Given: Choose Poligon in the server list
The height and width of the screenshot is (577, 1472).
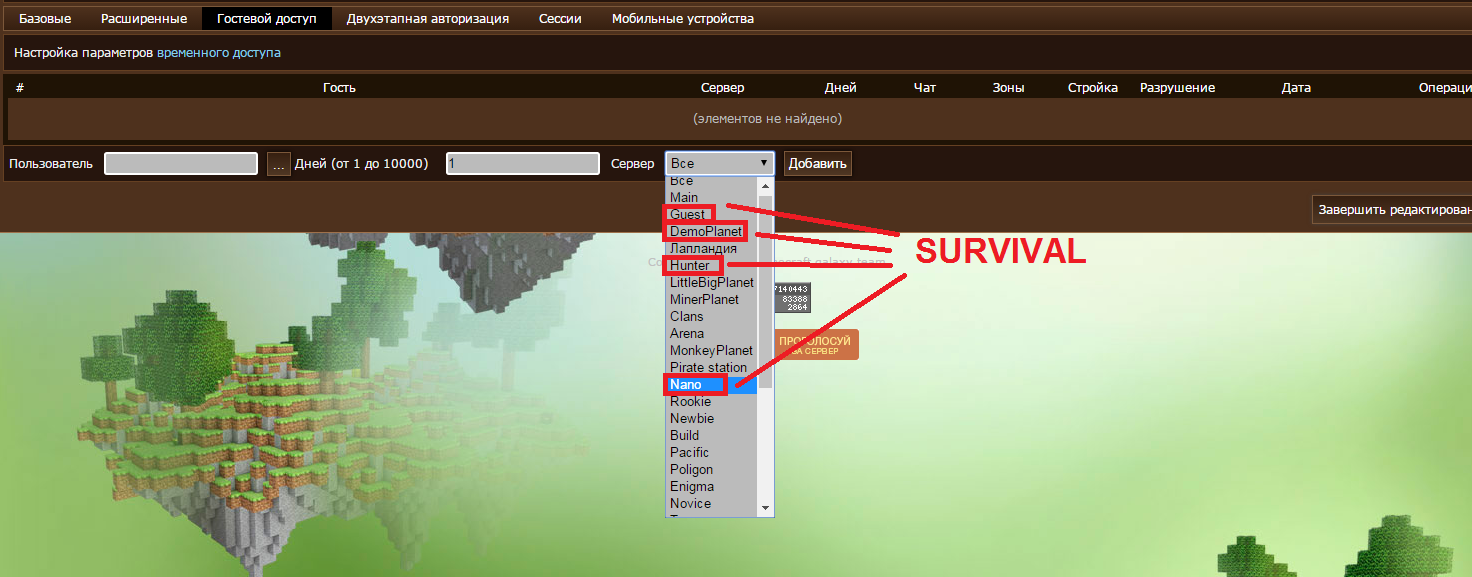Looking at the screenshot, I should (712, 469).
